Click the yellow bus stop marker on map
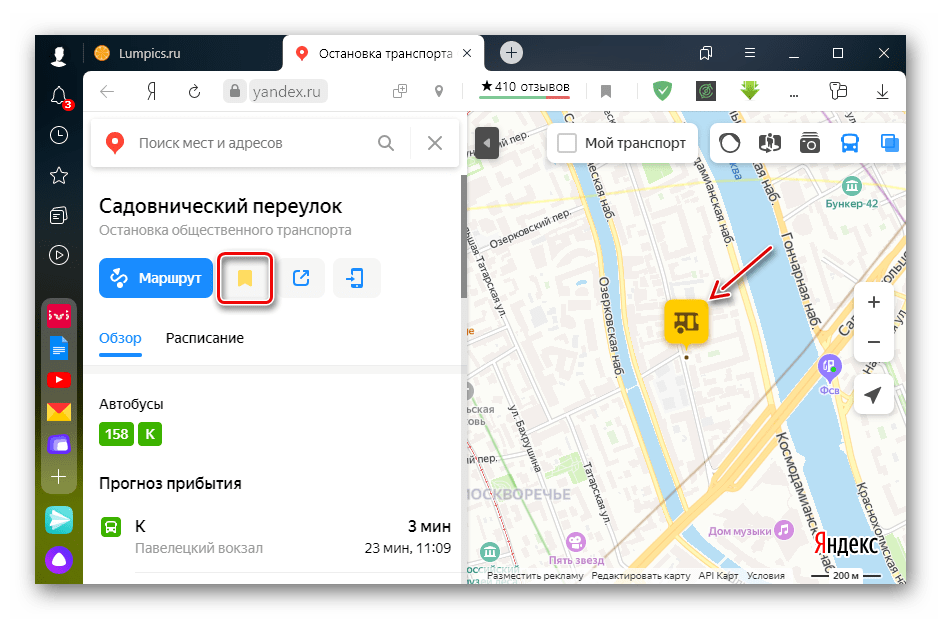The width and height of the screenshot is (941, 623). pos(686,321)
